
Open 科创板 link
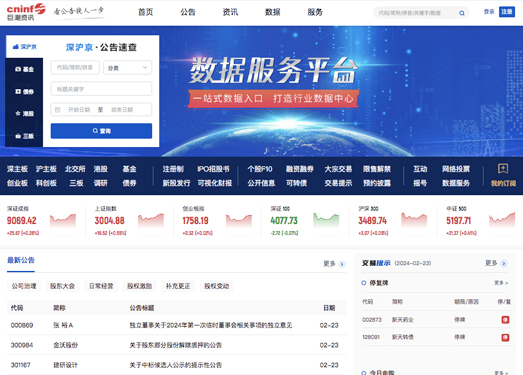point(46,183)
